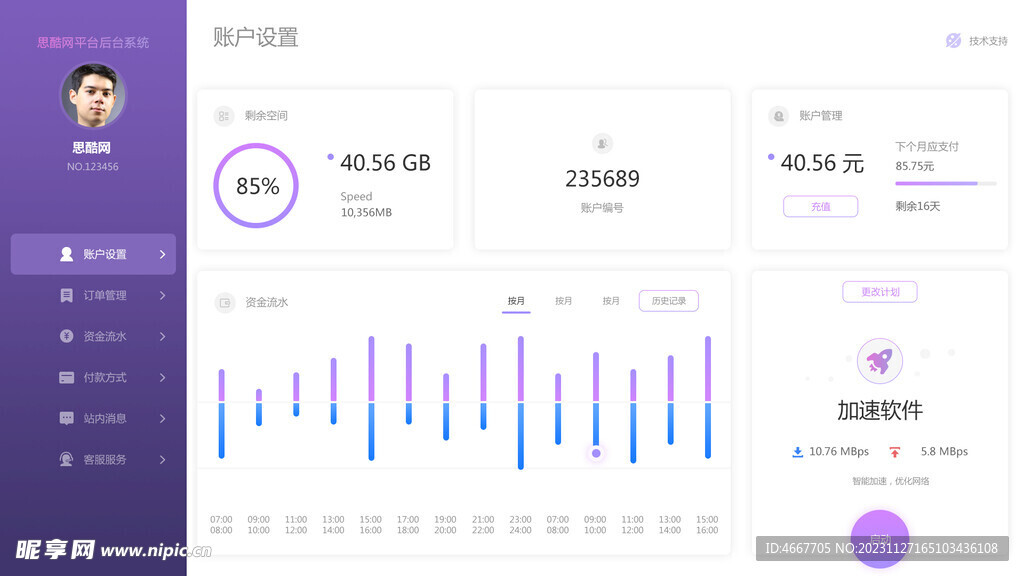Click the 客服服务 headset icon
Viewport: 1024px width, 576px height.
[x=64, y=459]
